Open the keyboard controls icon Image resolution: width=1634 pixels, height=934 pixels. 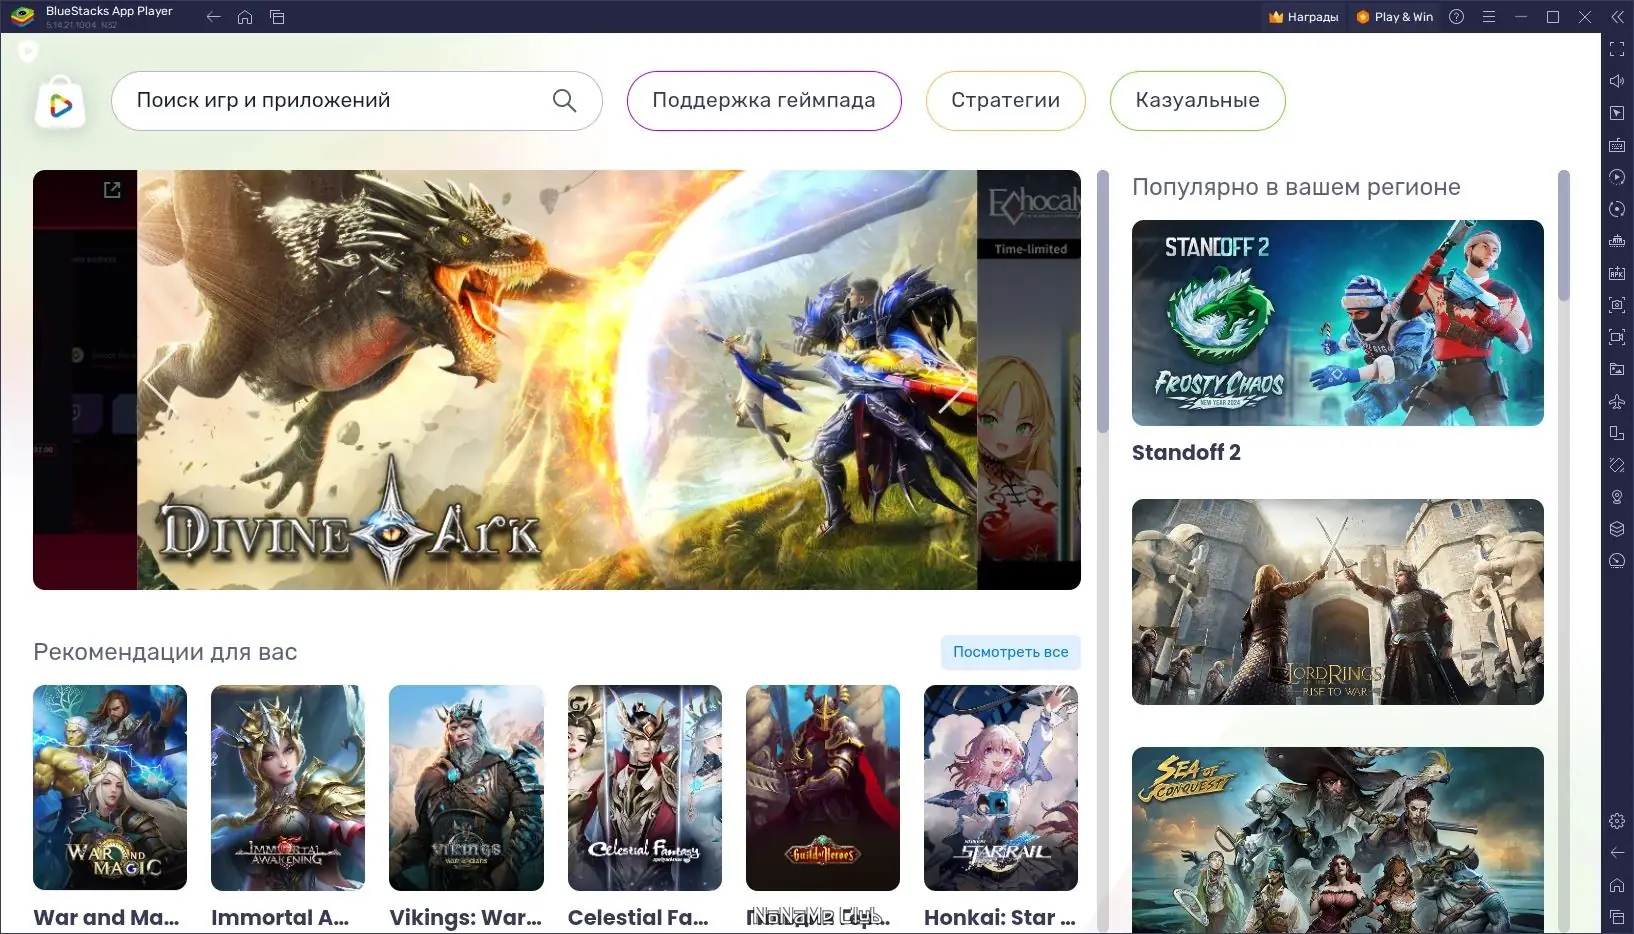point(1617,145)
